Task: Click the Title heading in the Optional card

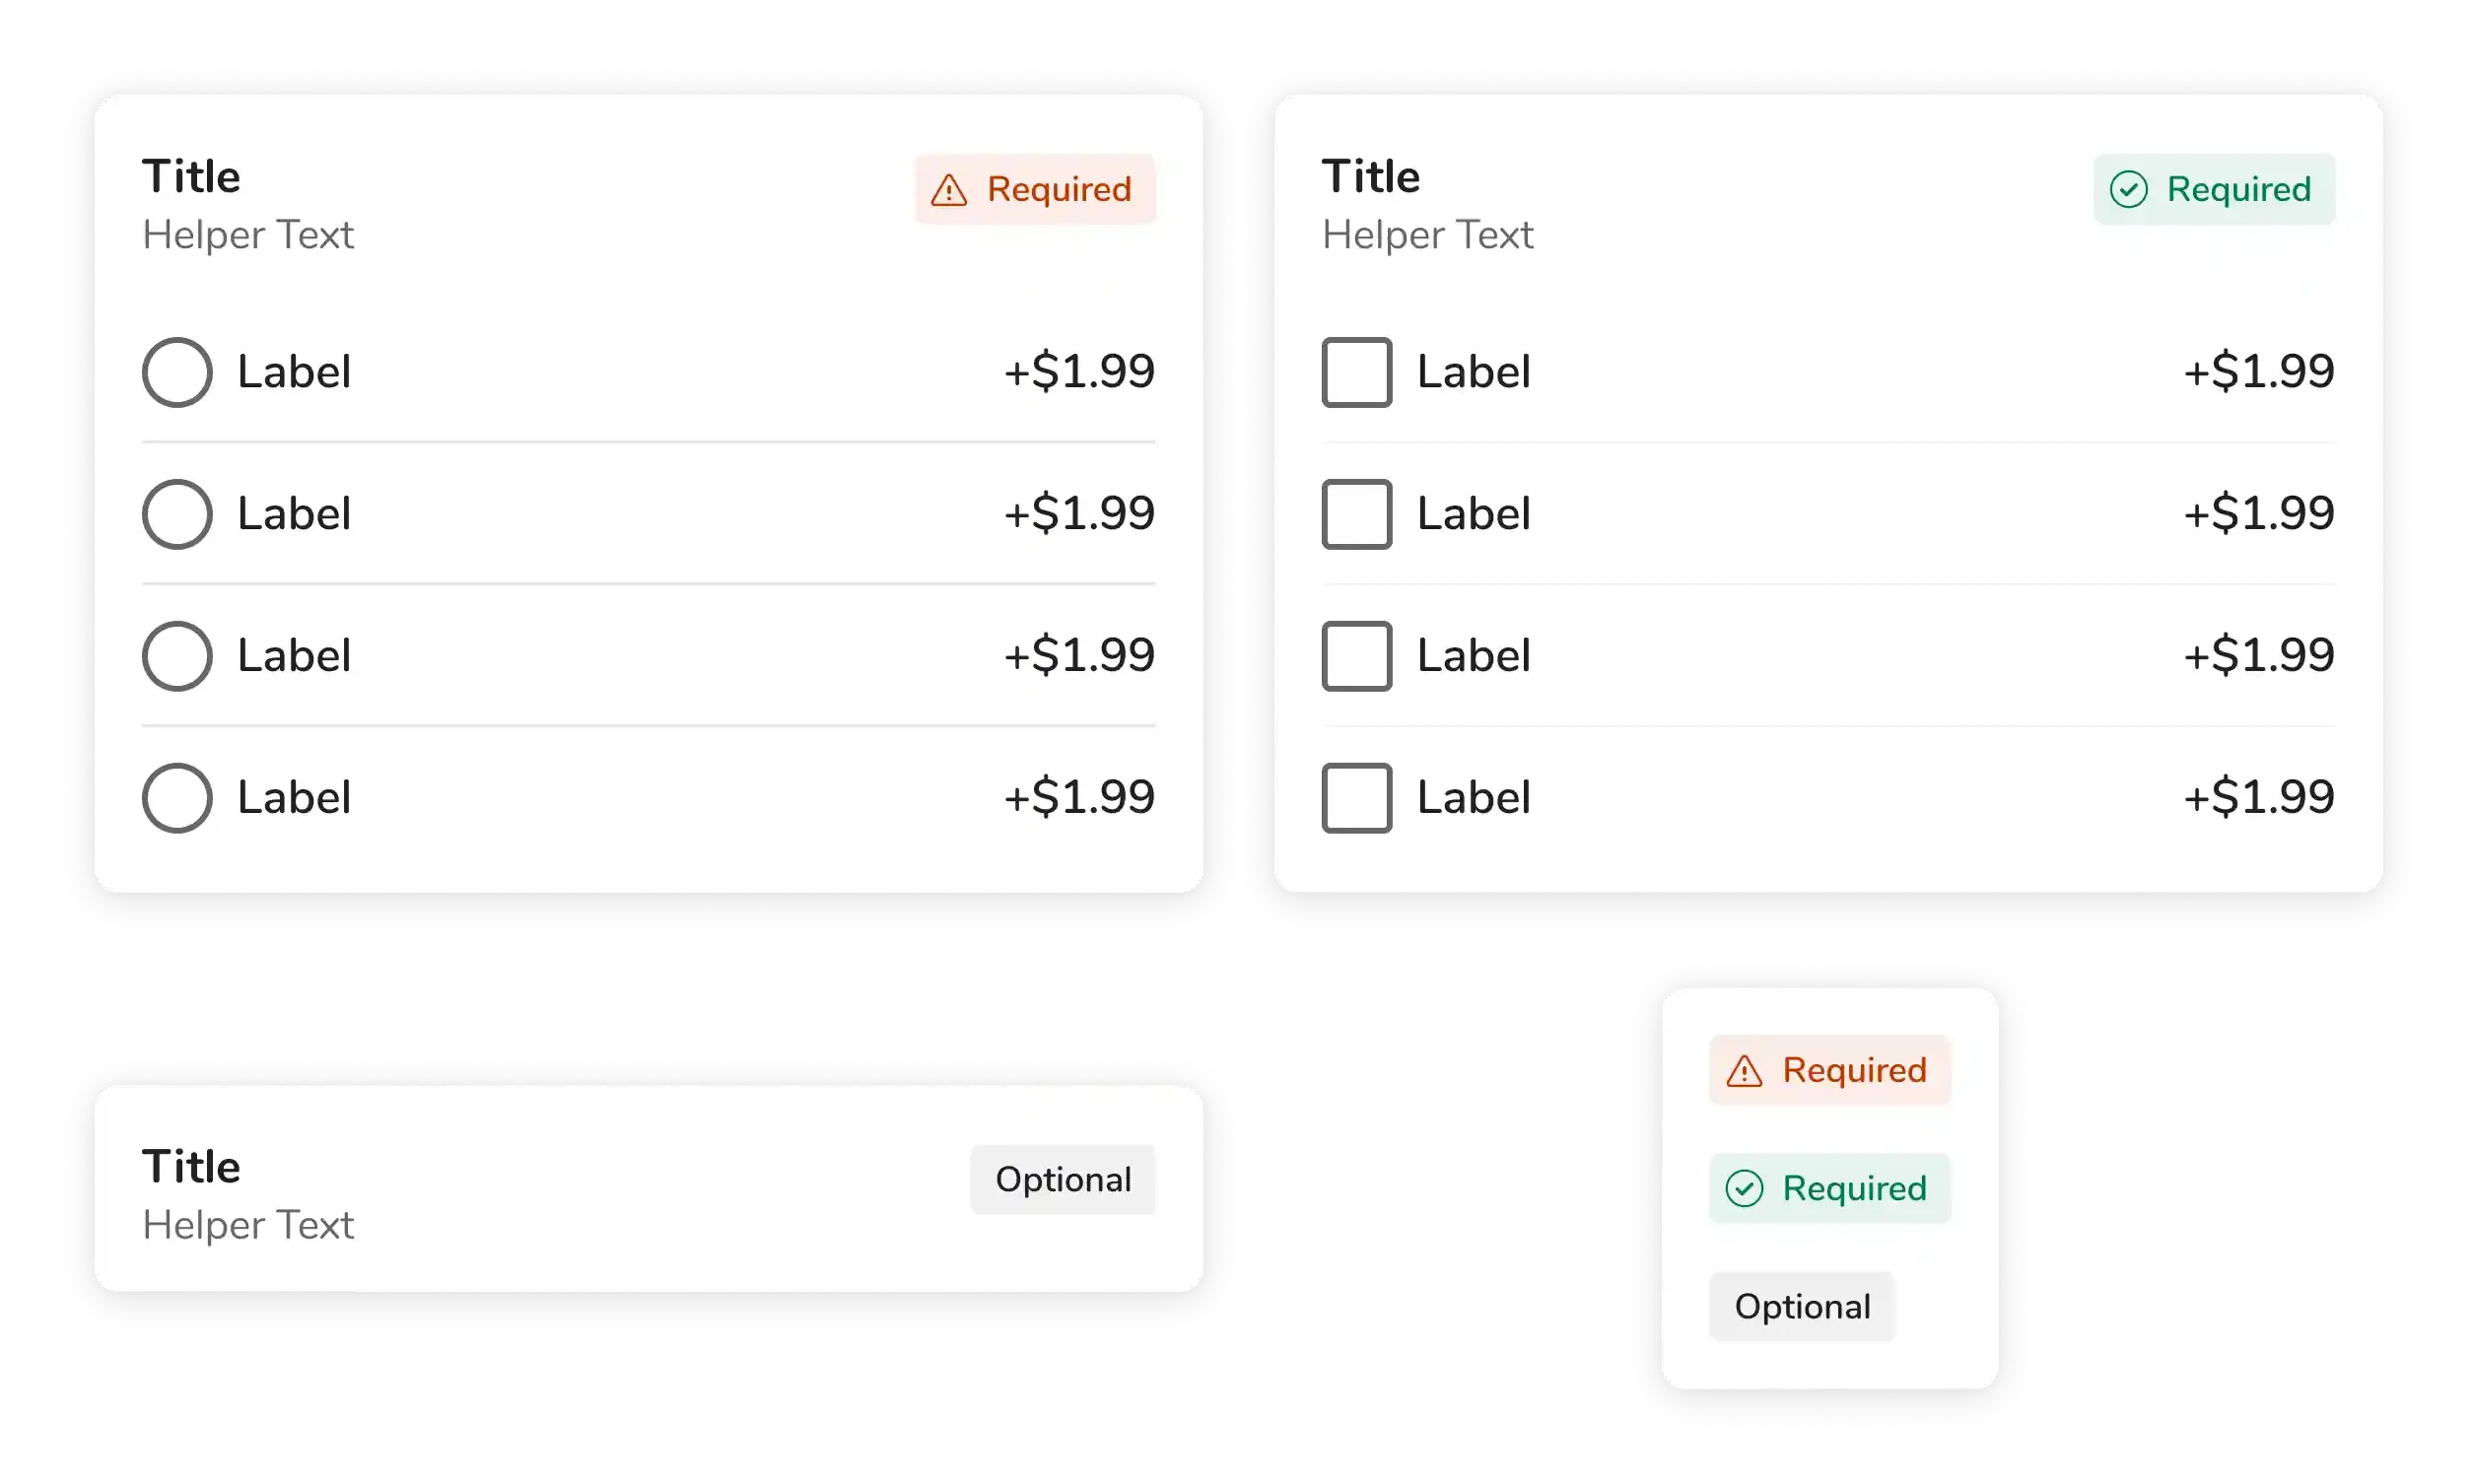Action: pyautogui.click(x=191, y=1167)
